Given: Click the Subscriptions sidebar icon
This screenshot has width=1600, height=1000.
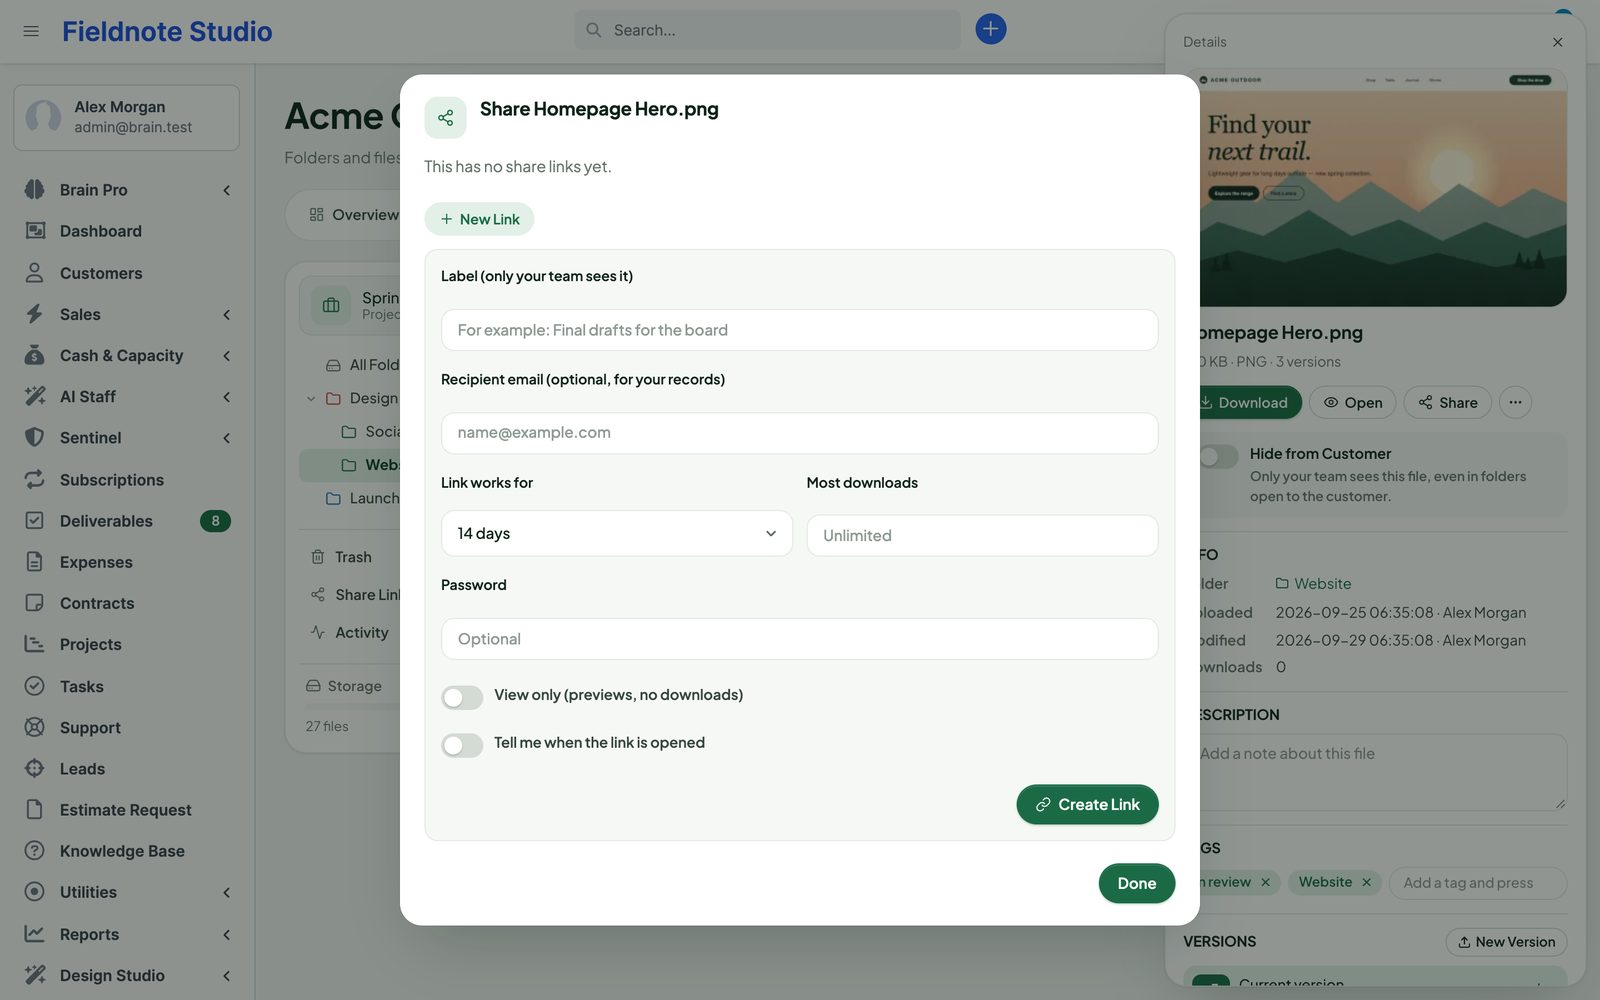Looking at the screenshot, I should 35,480.
